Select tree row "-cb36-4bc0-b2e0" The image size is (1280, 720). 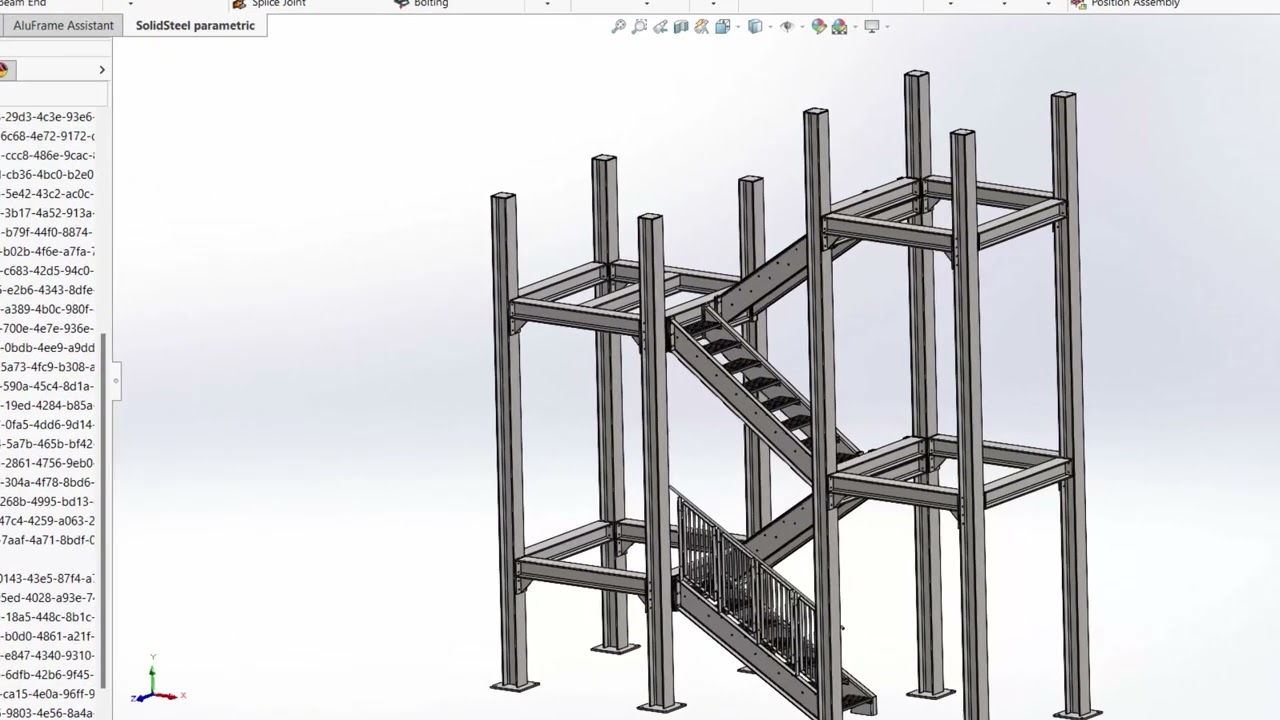tap(48, 174)
